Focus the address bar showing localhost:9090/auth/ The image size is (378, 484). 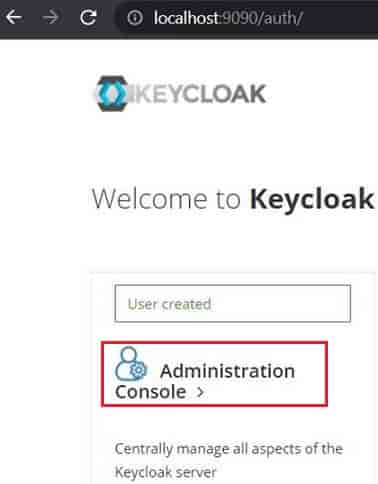click(x=247, y=18)
